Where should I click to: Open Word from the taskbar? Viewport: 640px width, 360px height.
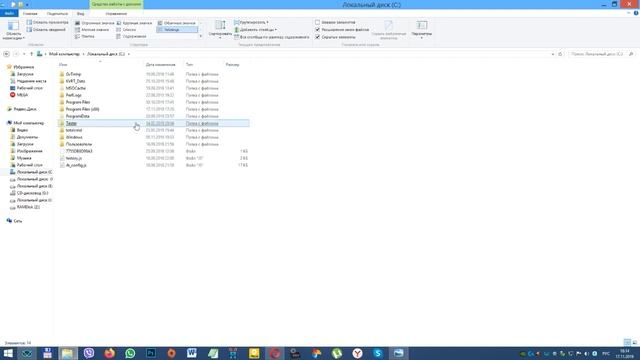click(192, 353)
